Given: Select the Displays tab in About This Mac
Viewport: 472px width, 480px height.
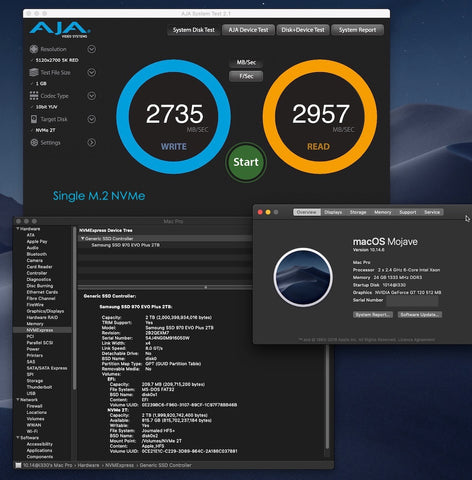Looking at the screenshot, I should click(x=333, y=212).
